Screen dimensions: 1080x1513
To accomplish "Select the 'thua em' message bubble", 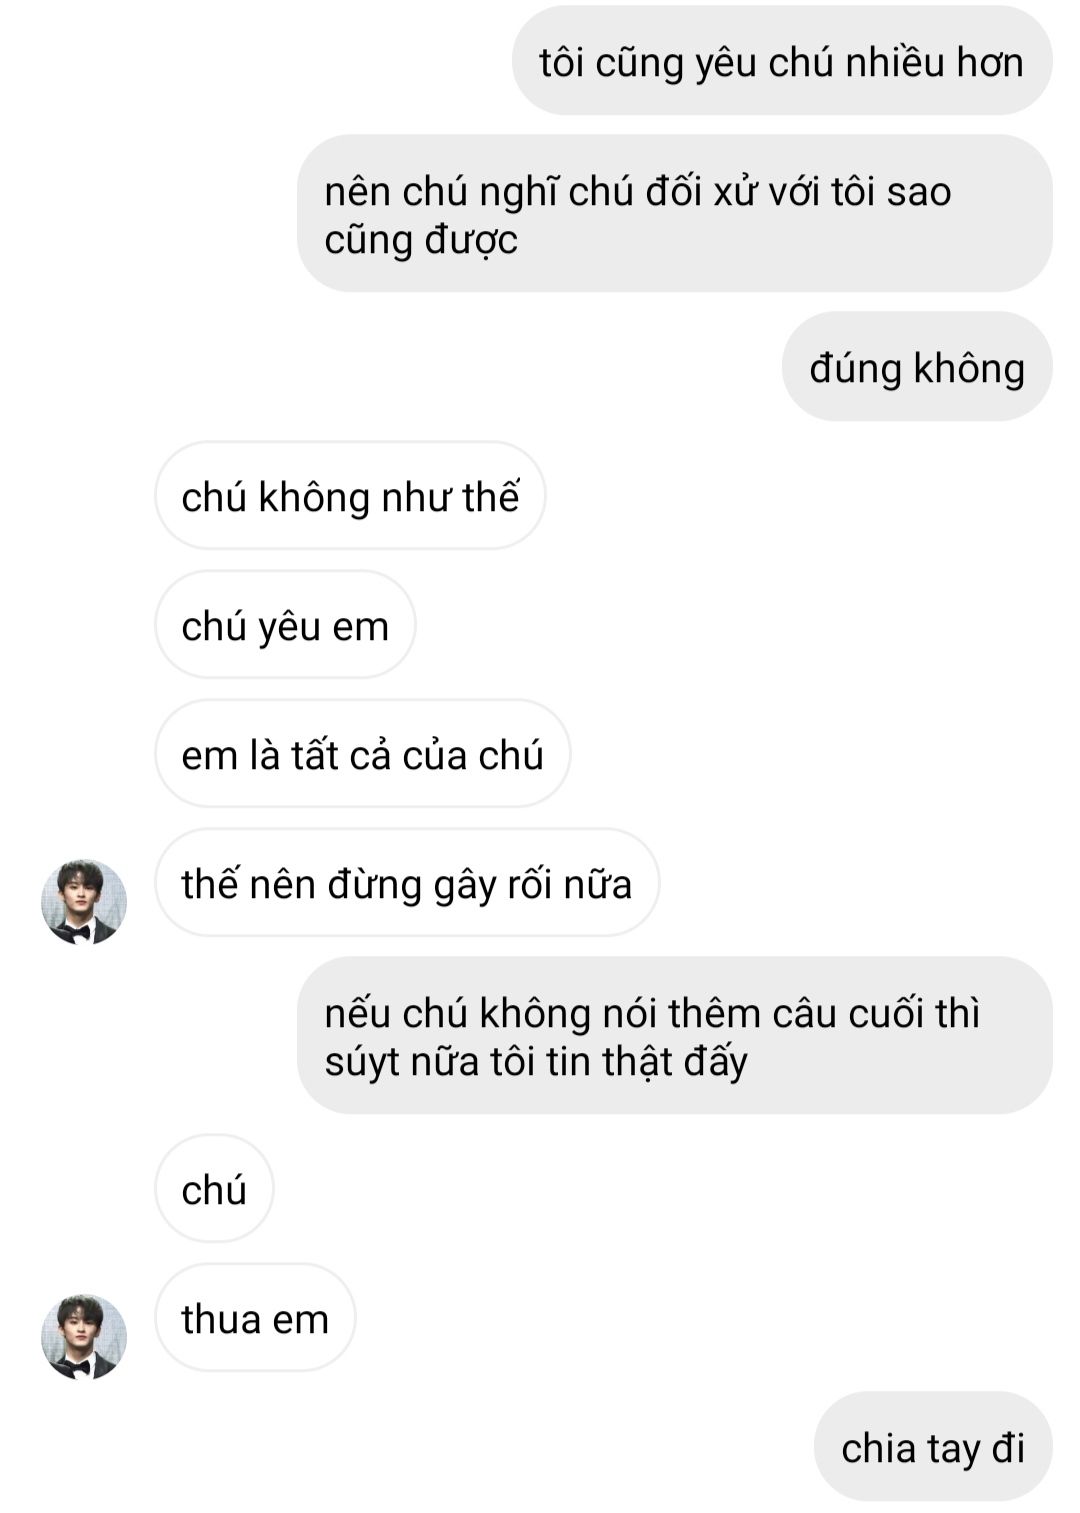I will [255, 1318].
